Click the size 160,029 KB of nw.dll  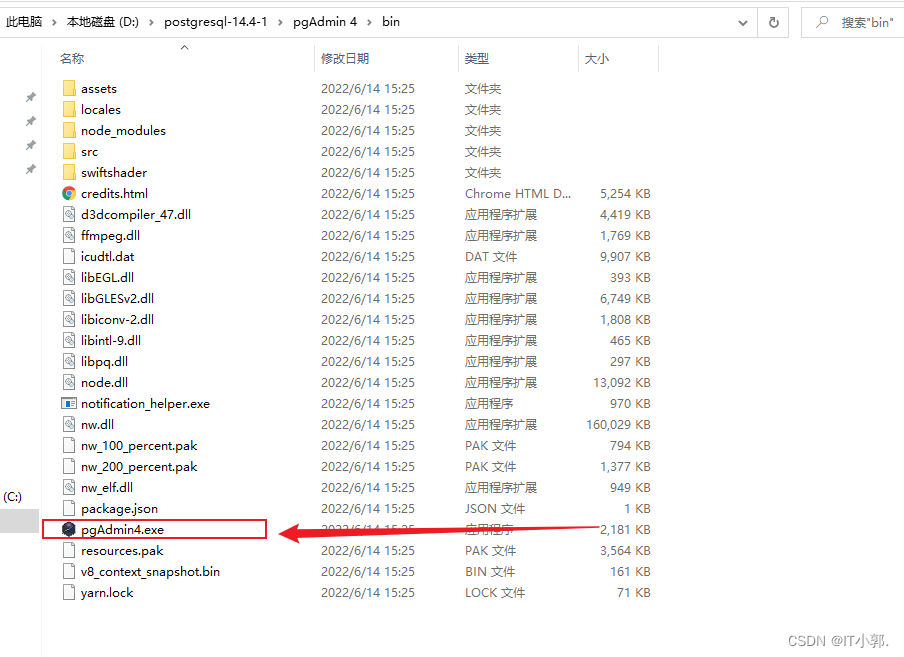coord(618,425)
